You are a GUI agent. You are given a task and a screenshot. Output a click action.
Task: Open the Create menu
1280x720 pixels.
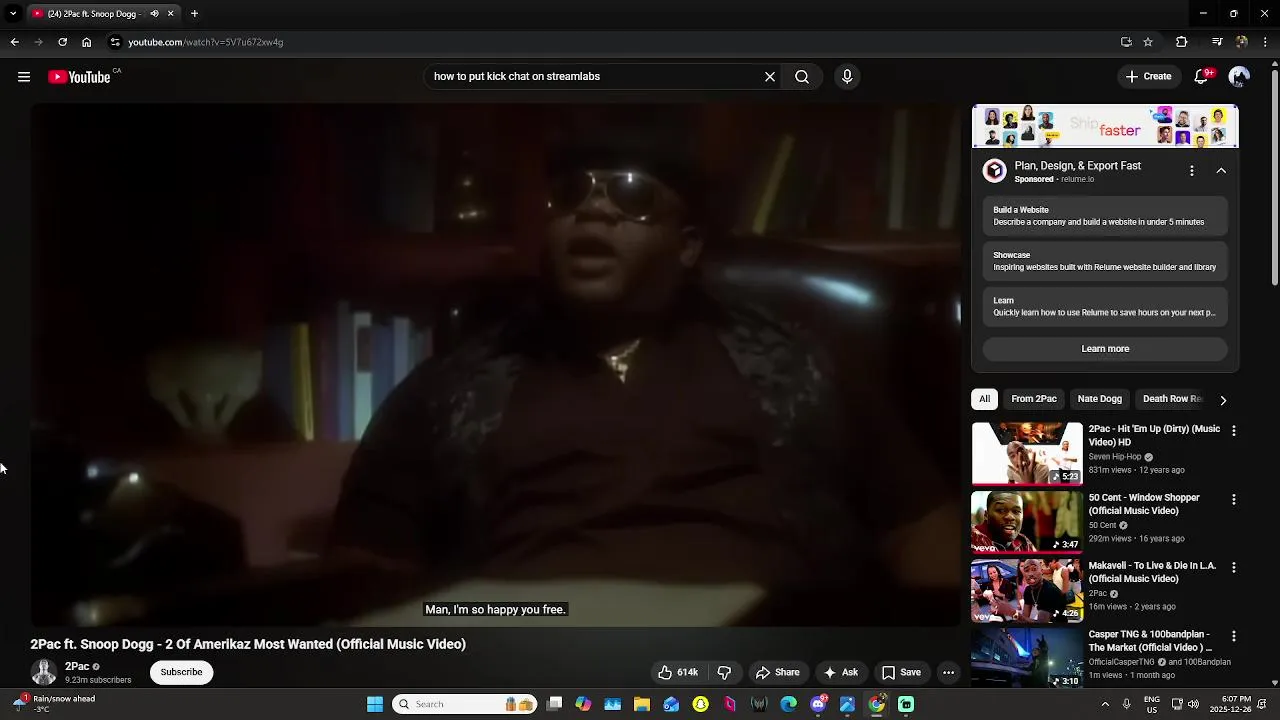(x=1148, y=77)
